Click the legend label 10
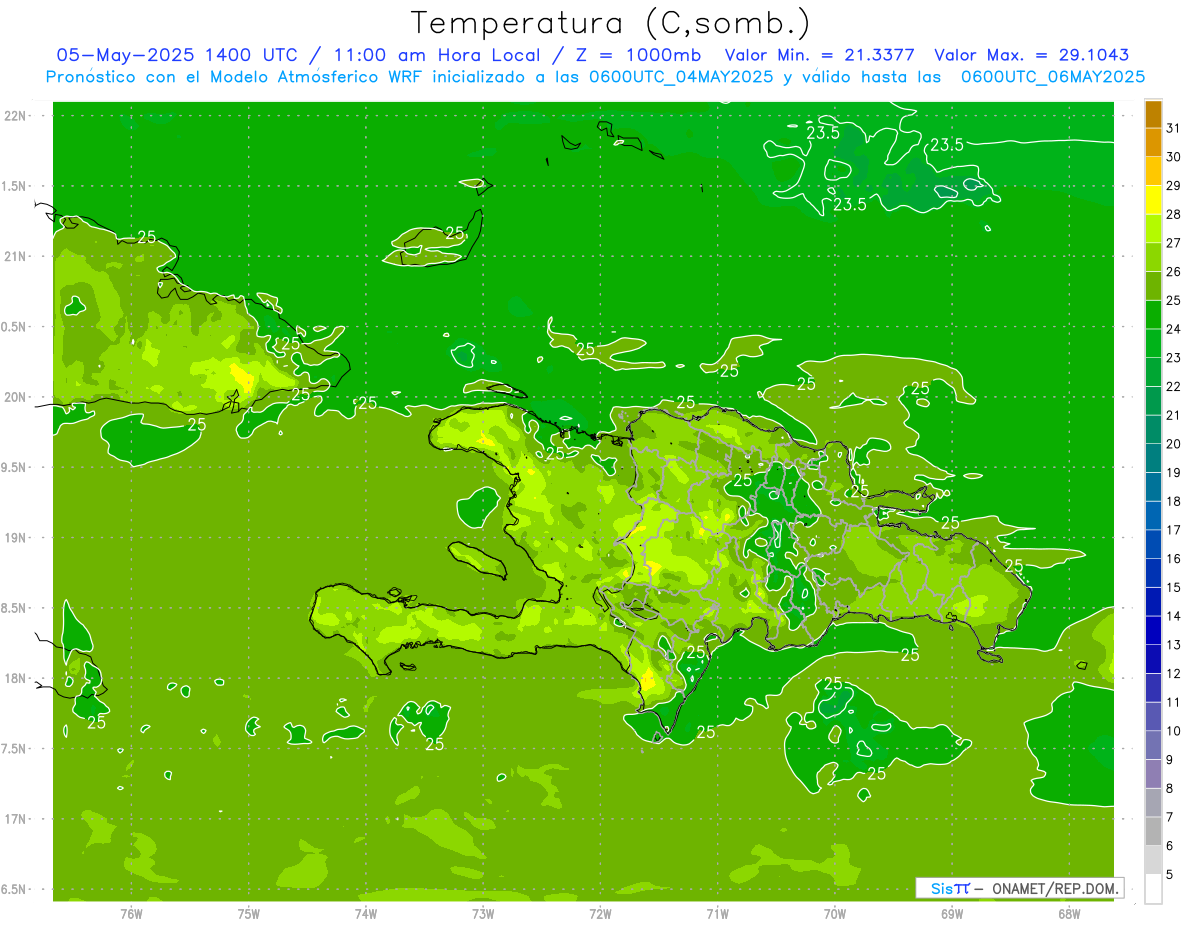1200x927 pixels. (x=1174, y=731)
